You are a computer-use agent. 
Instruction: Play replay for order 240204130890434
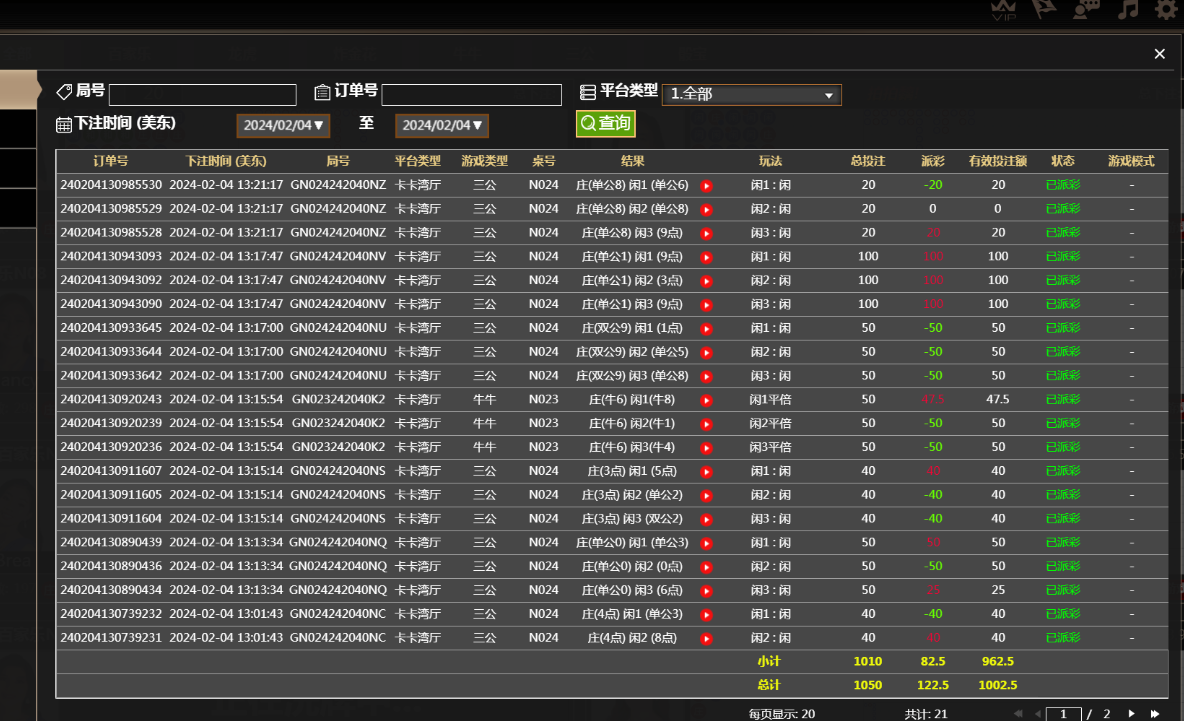pos(706,591)
